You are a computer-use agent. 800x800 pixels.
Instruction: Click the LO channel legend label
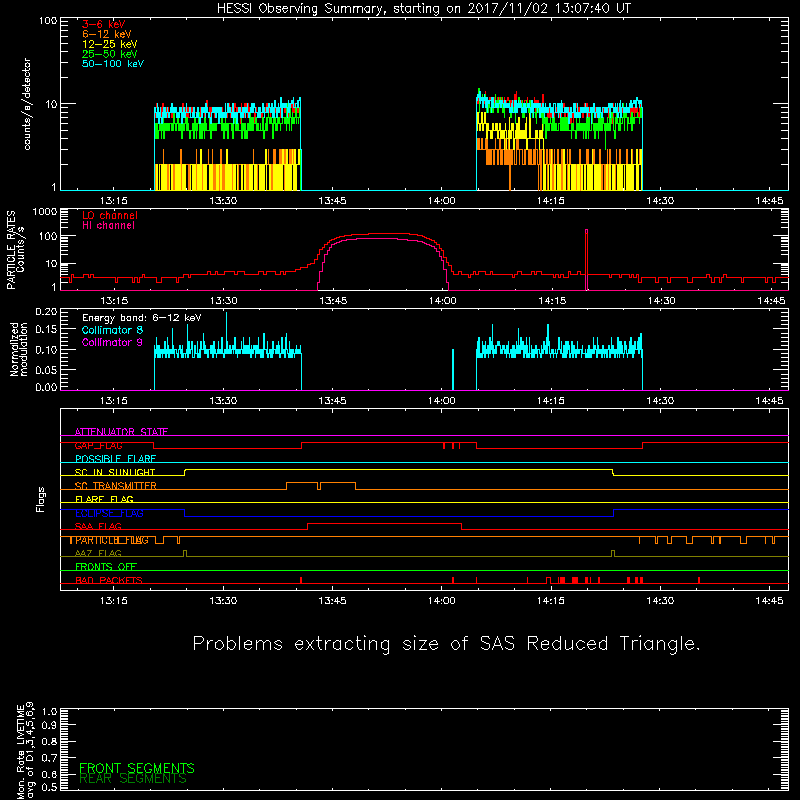(x=110, y=215)
